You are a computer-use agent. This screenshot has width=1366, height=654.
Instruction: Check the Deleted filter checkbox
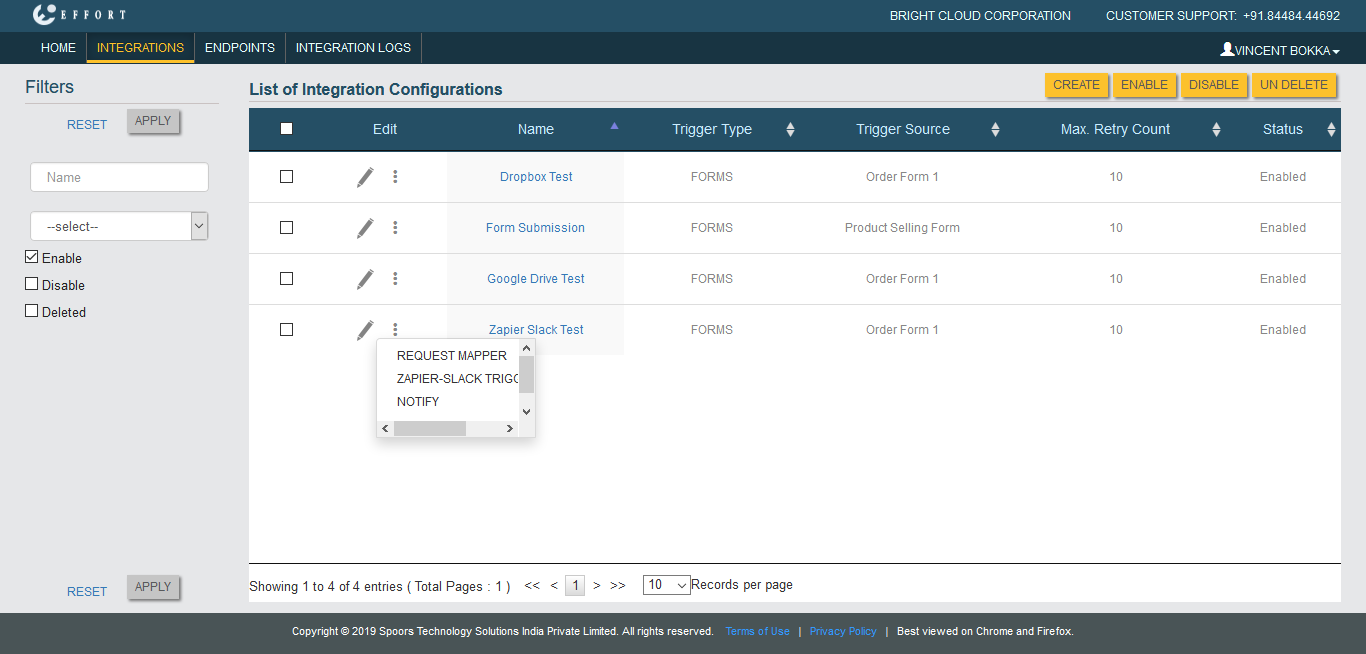pyautogui.click(x=32, y=312)
